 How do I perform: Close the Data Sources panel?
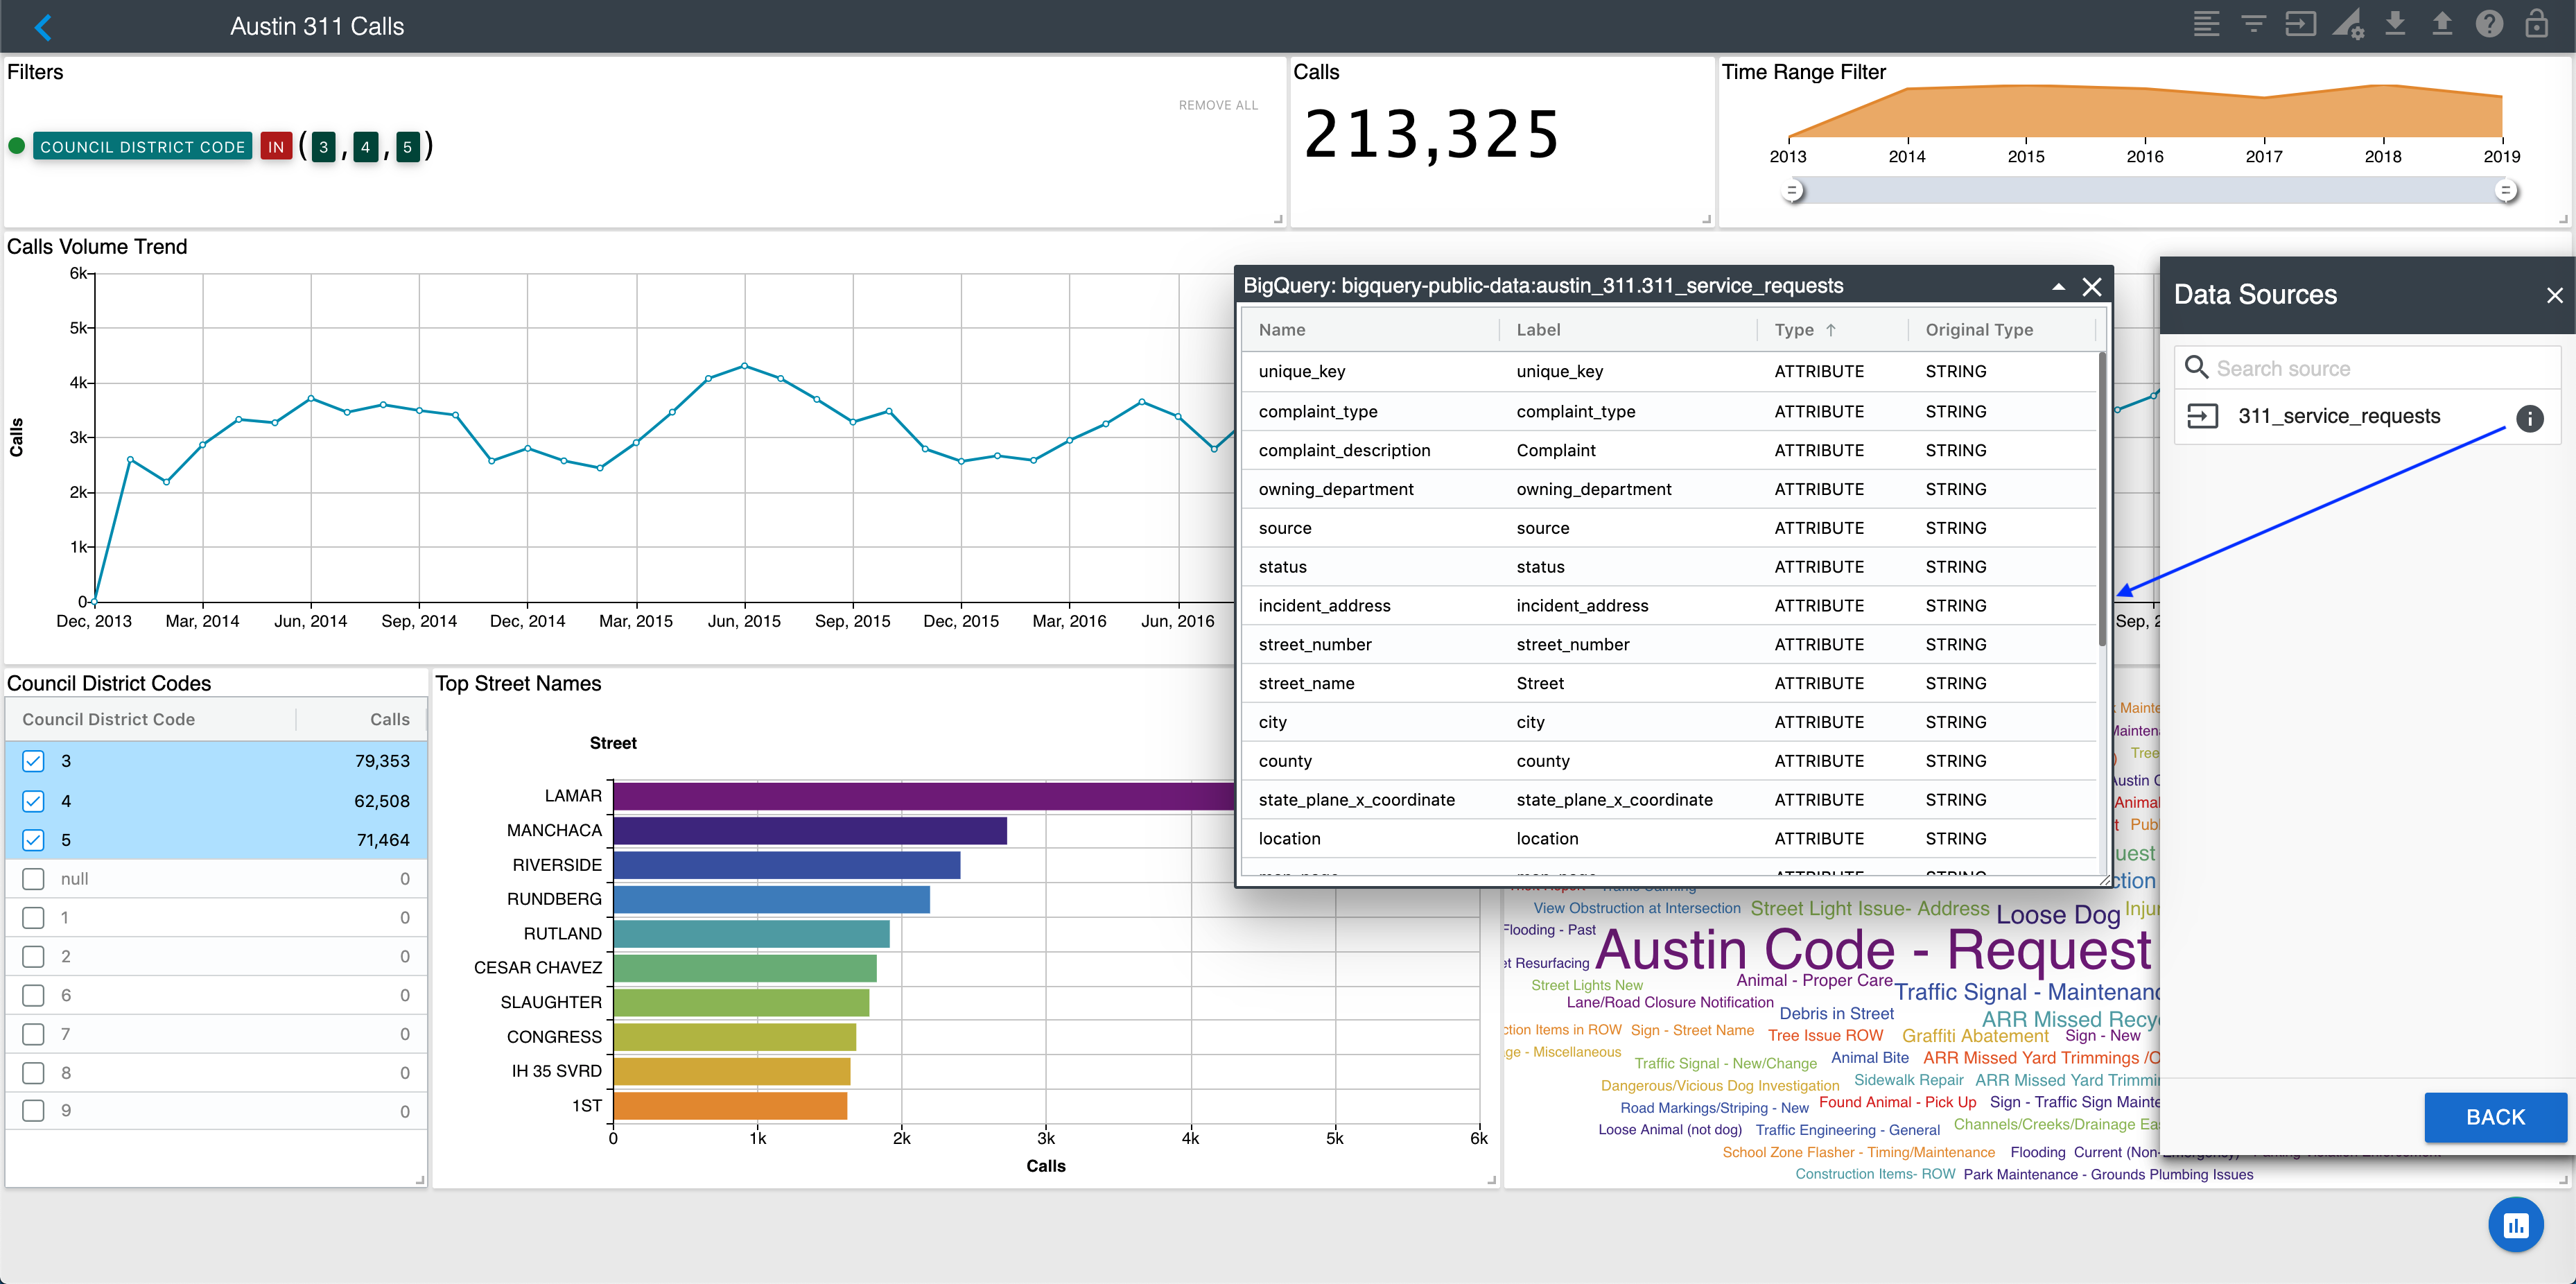click(x=2554, y=295)
